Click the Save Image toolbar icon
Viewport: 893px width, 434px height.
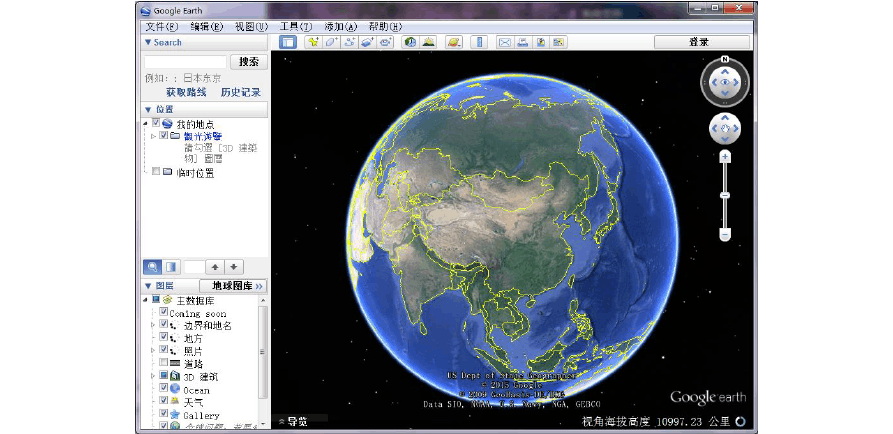540,42
